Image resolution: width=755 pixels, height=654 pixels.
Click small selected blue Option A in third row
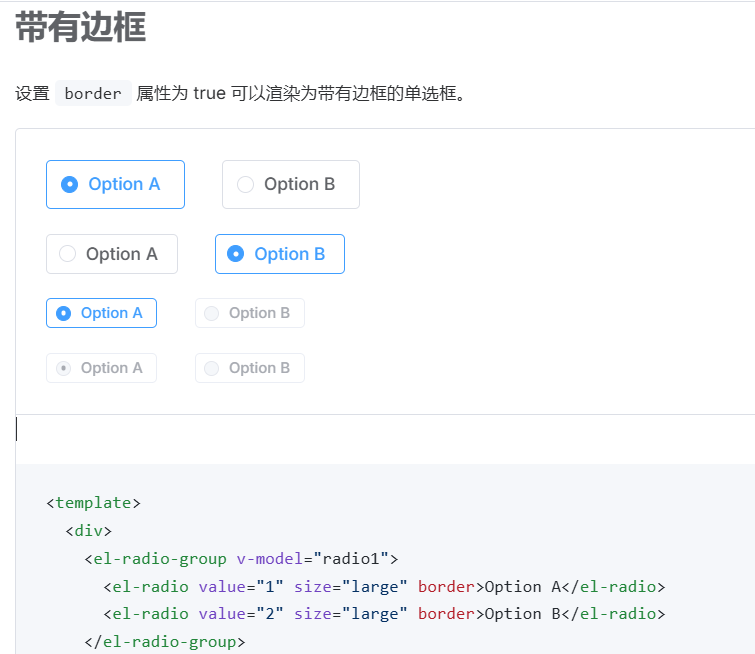[101, 313]
